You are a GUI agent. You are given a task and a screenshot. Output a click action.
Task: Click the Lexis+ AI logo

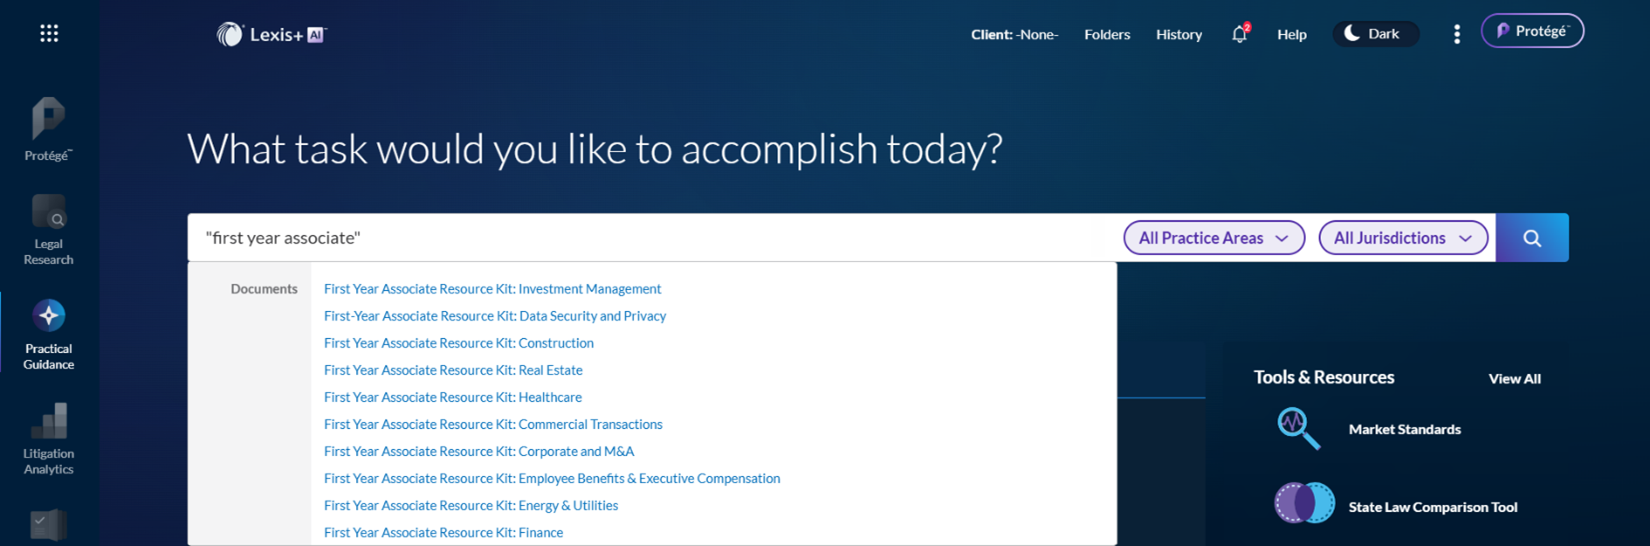(x=271, y=34)
